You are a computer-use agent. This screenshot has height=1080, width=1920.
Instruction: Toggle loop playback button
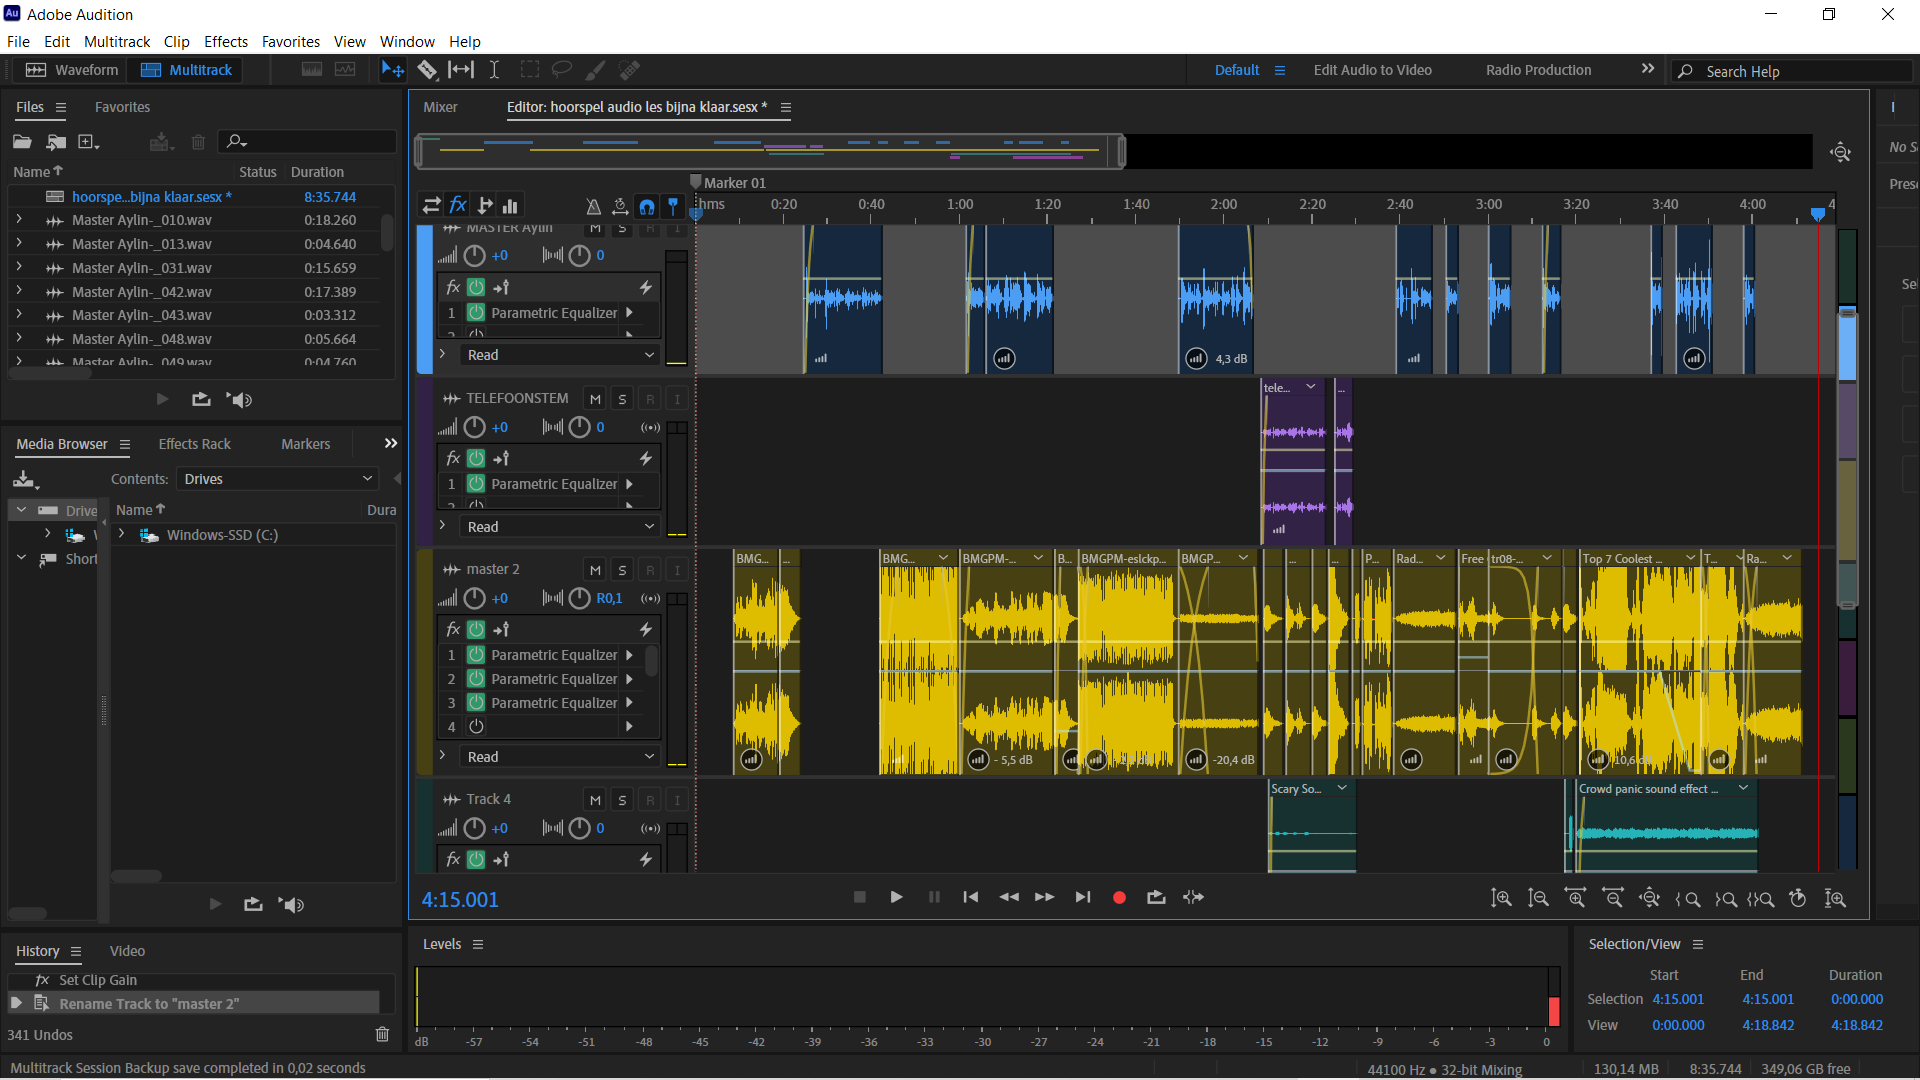[x=1156, y=898]
